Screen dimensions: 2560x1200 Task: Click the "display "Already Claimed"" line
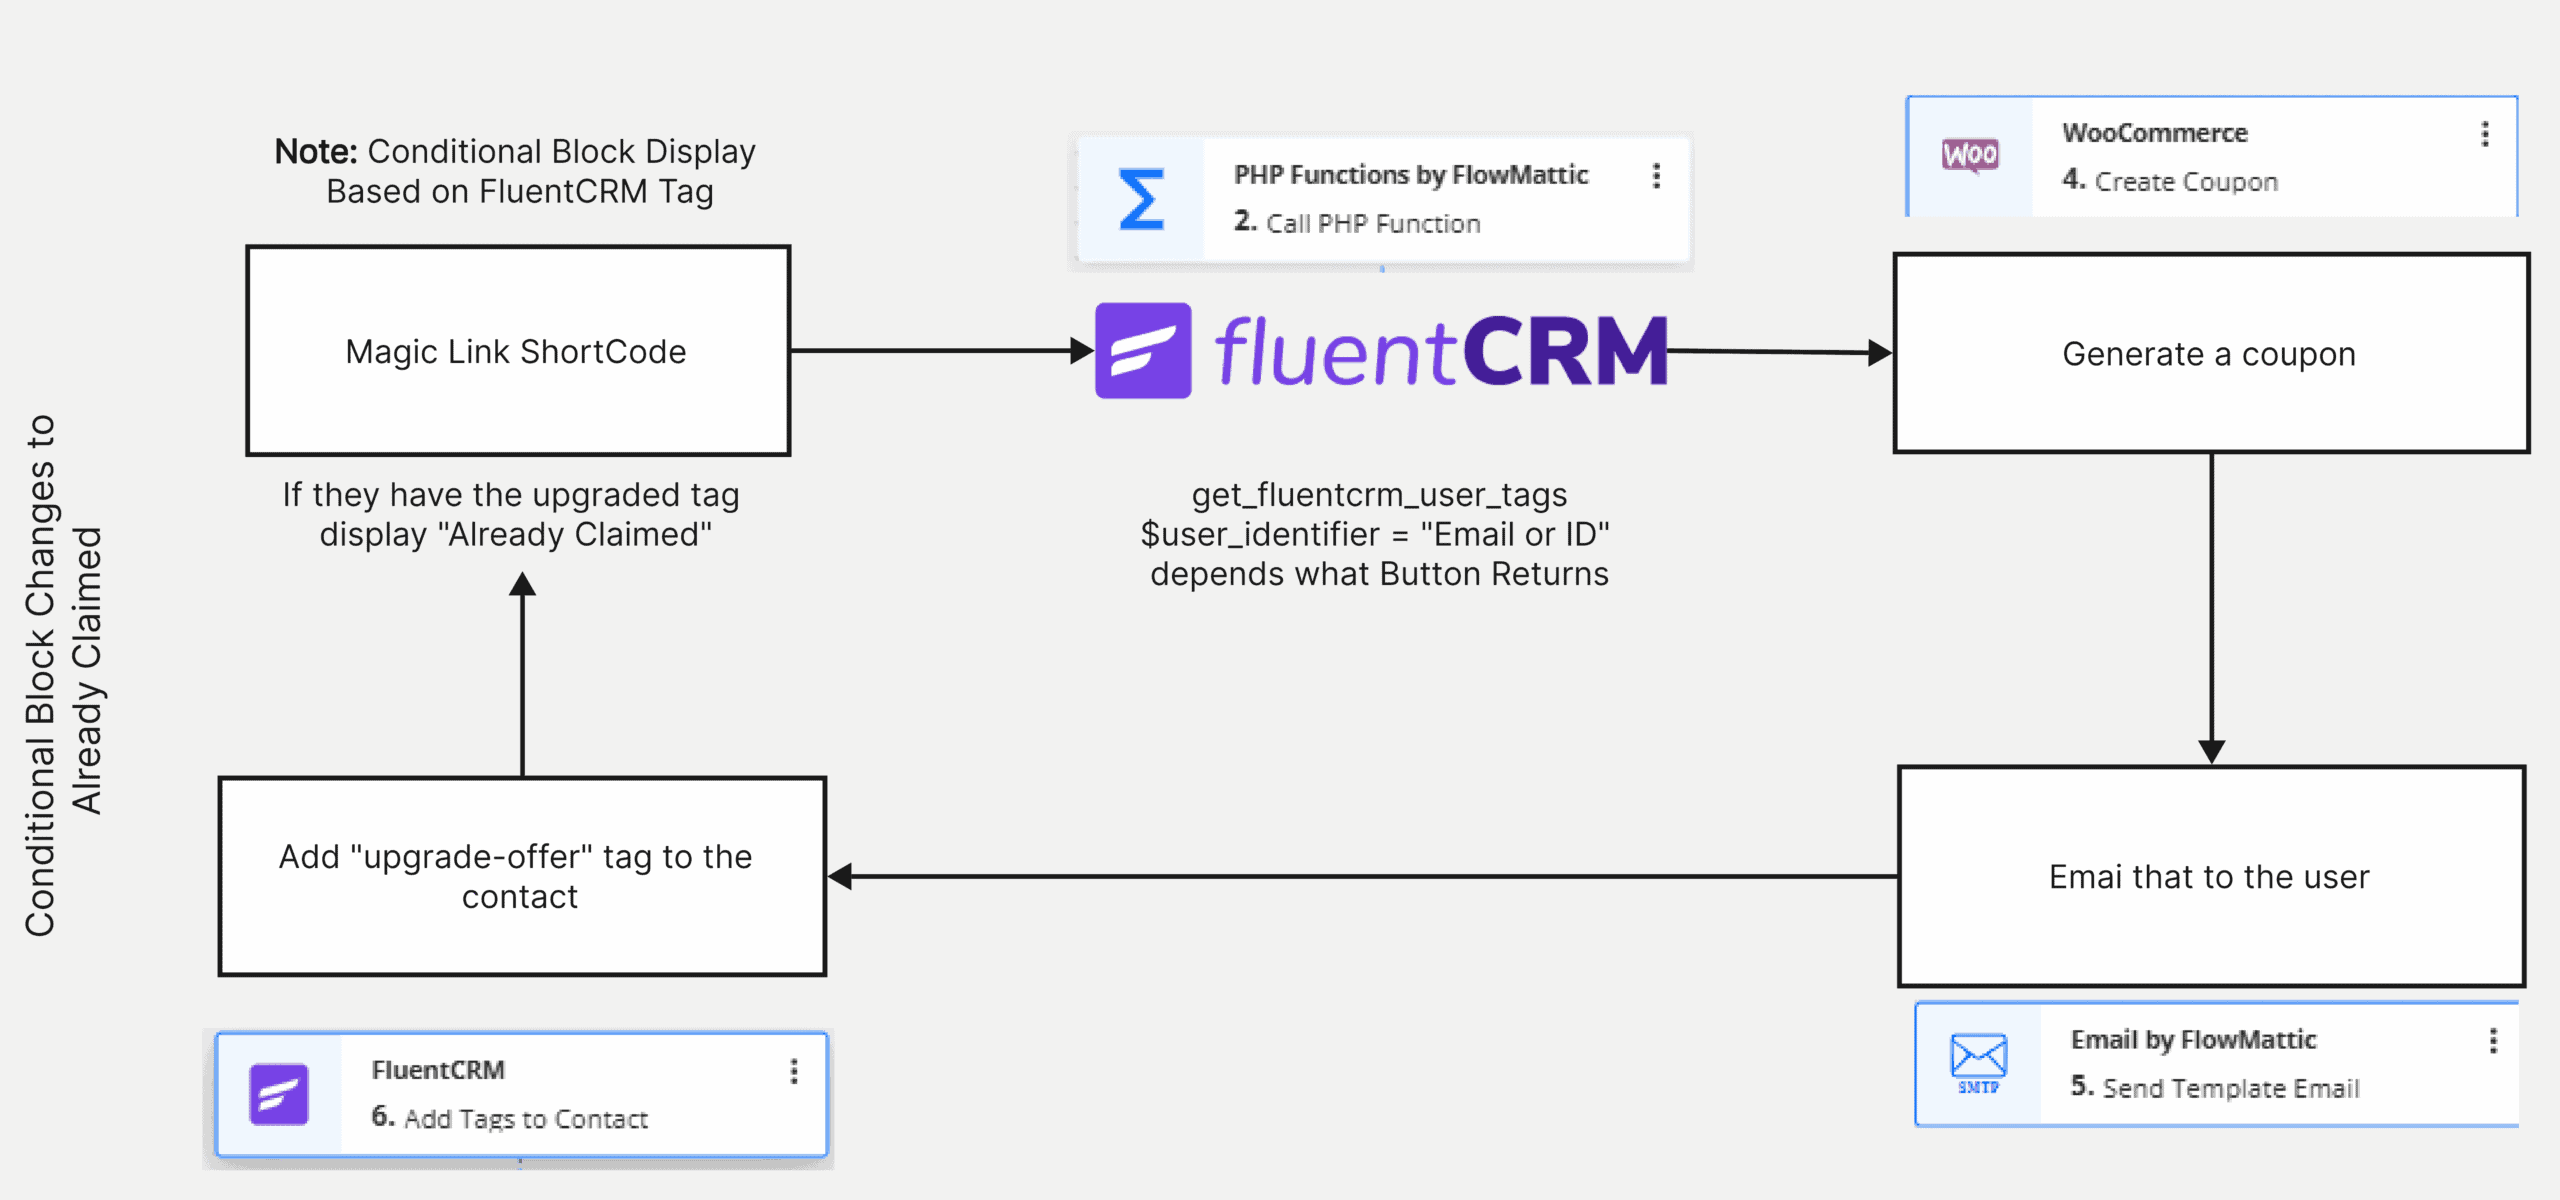(516, 534)
